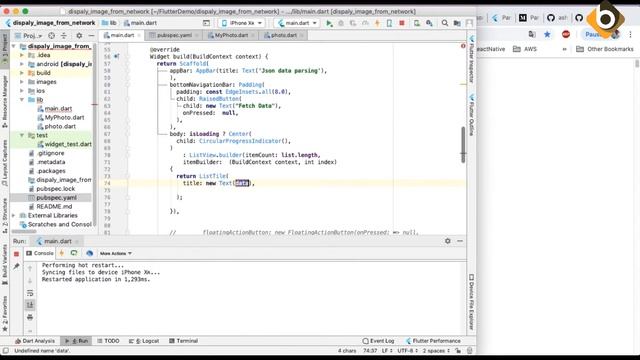Collapse the lib folder in project tree

(22, 100)
